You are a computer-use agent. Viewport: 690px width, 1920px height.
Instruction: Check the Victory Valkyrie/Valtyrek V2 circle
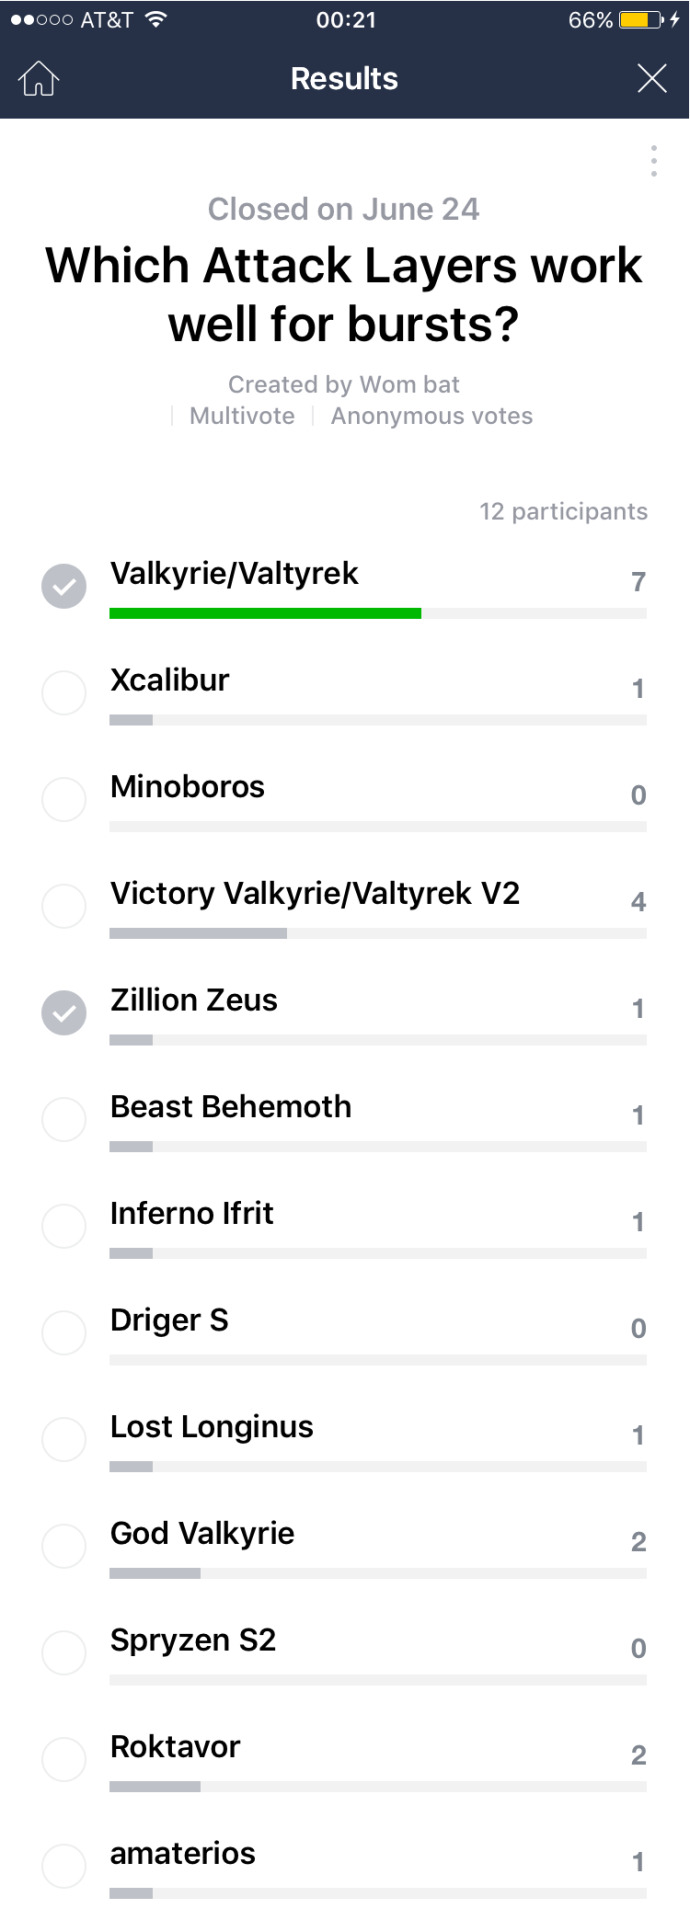click(64, 906)
